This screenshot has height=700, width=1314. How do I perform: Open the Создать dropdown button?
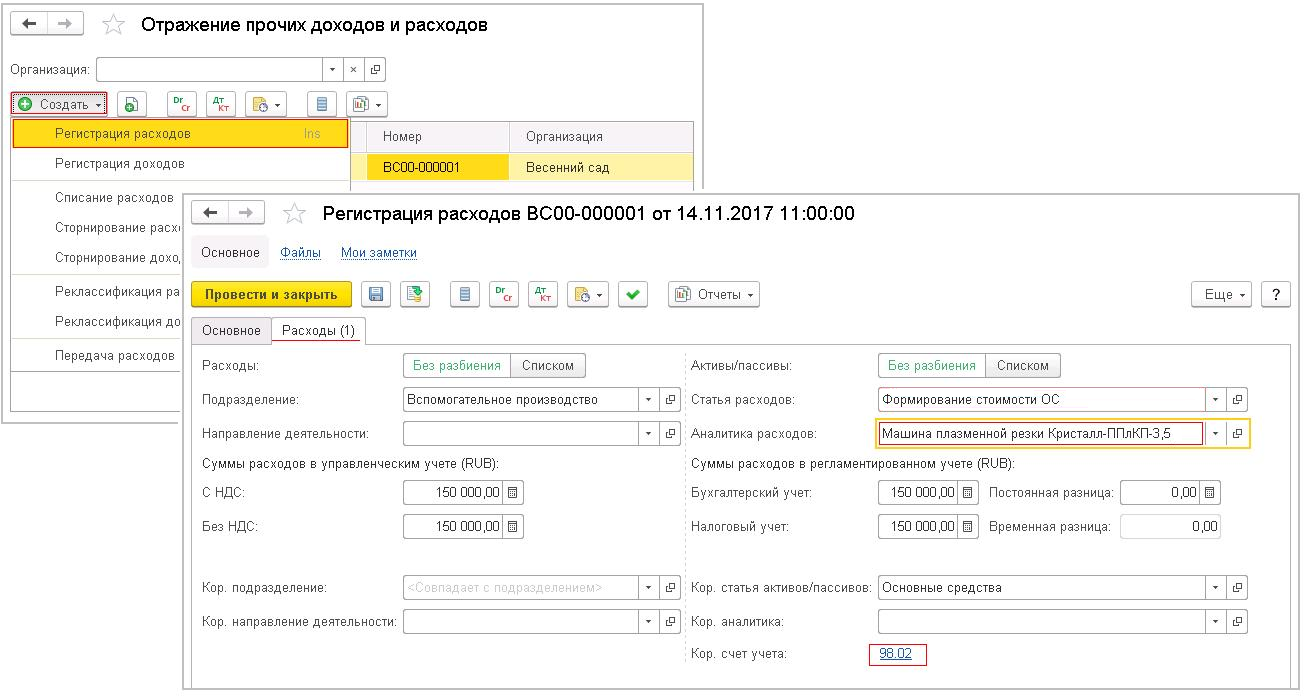coord(59,104)
